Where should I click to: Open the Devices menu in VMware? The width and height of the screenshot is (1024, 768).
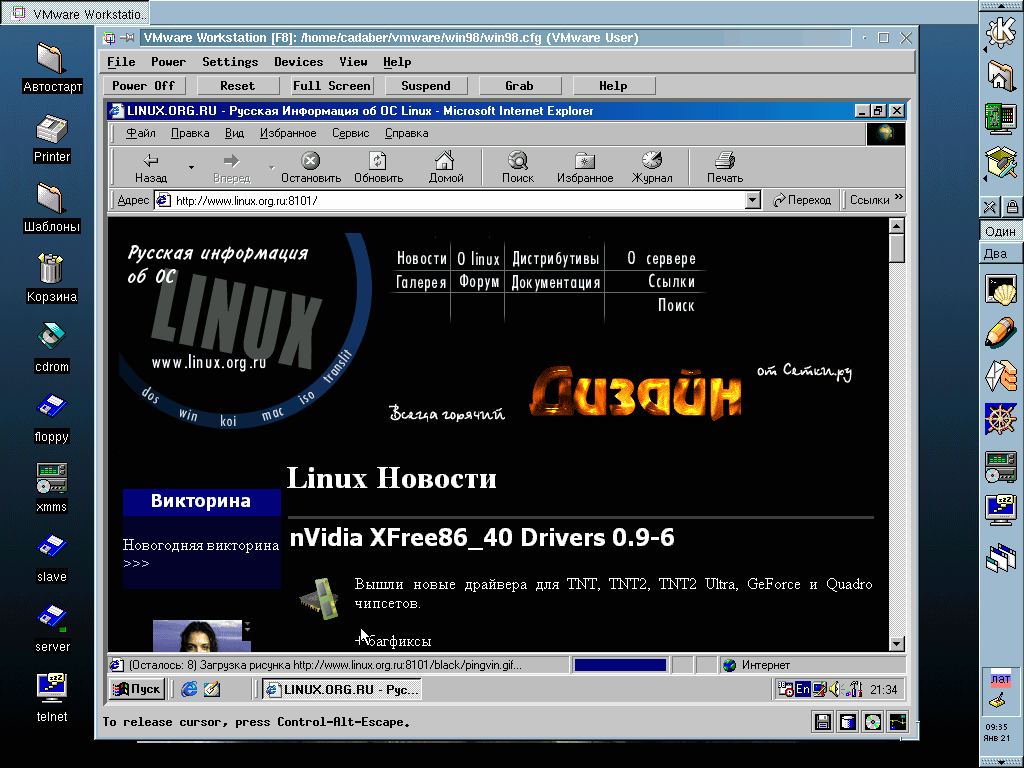[x=298, y=62]
